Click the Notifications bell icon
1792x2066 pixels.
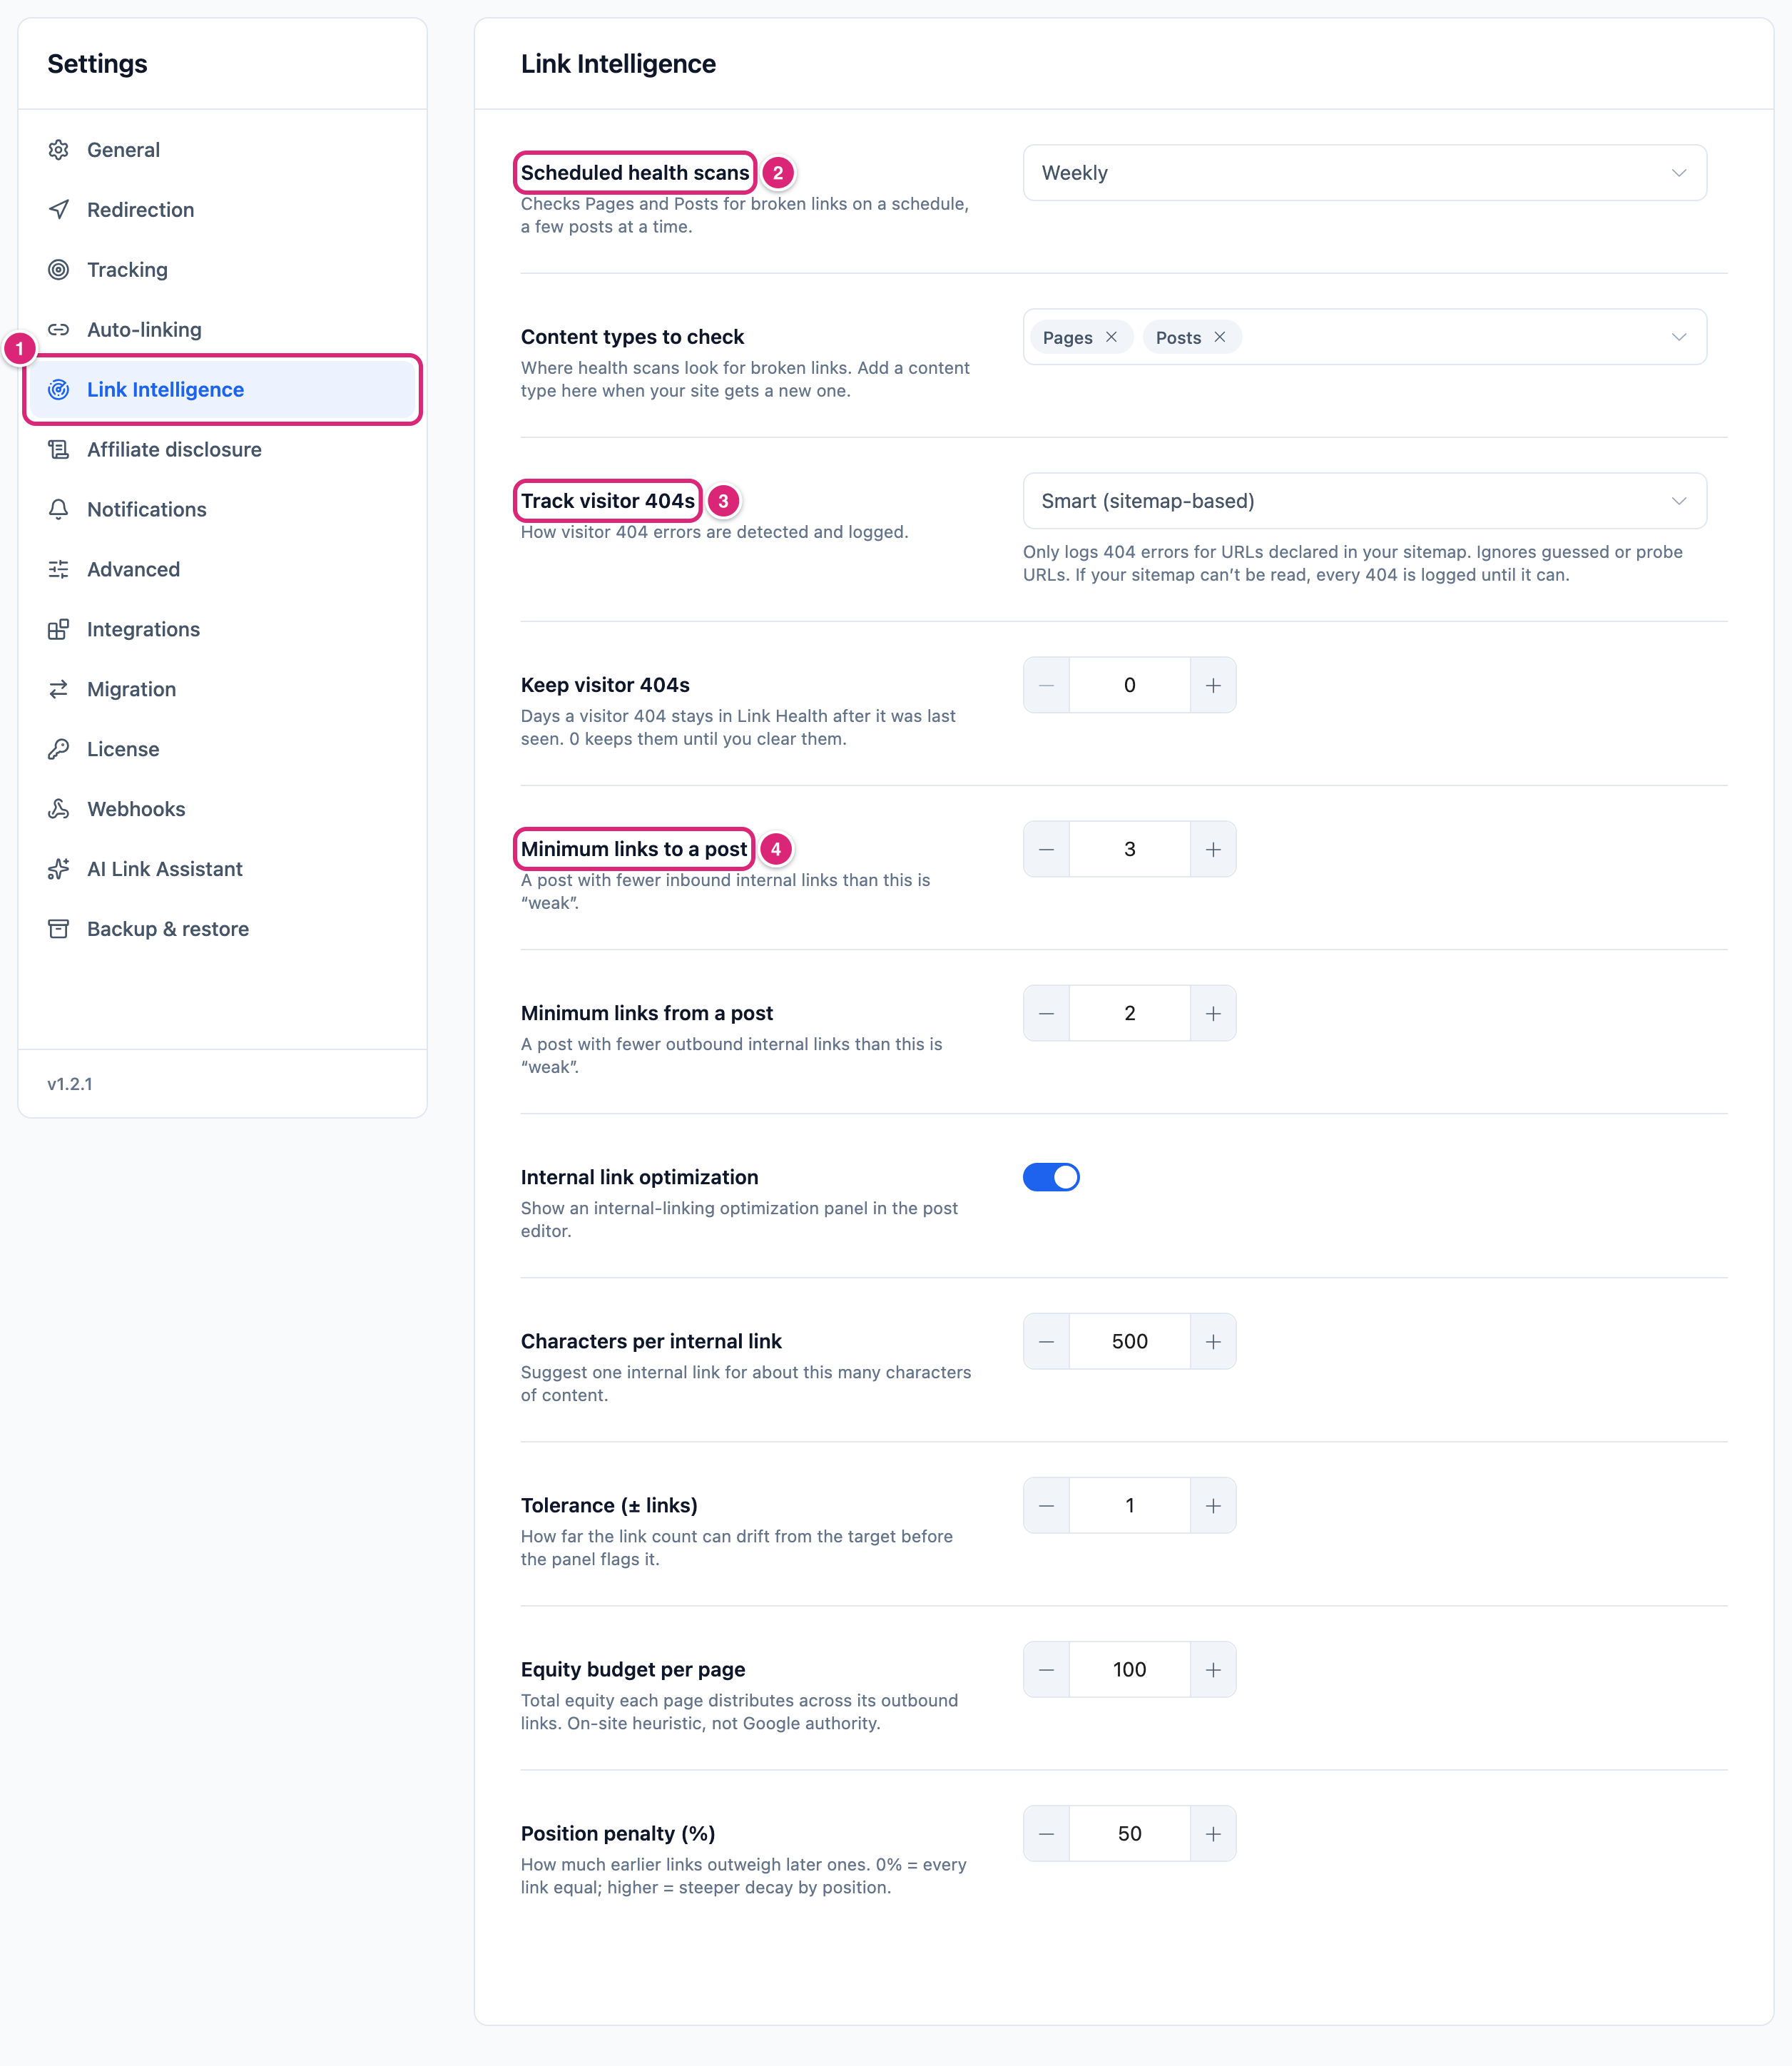(x=59, y=510)
